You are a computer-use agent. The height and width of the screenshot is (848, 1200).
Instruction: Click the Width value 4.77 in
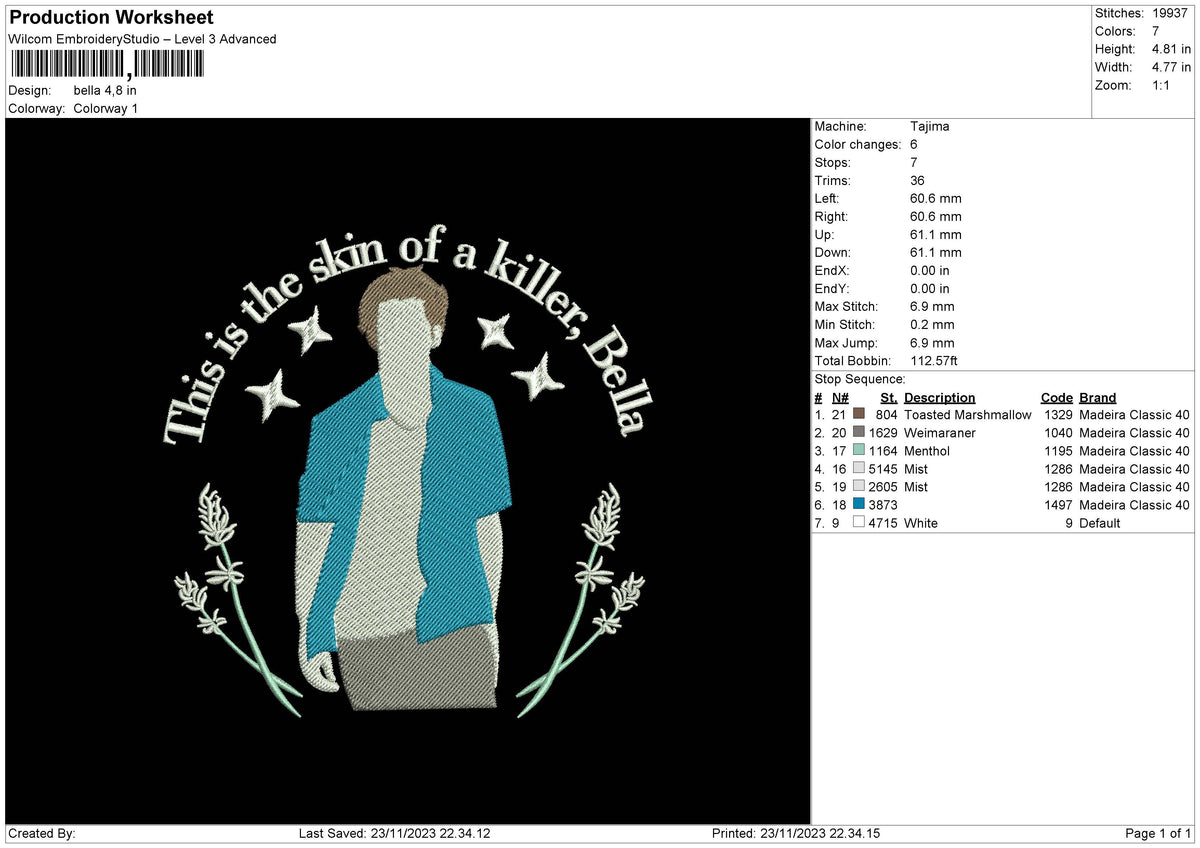(1171, 67)
